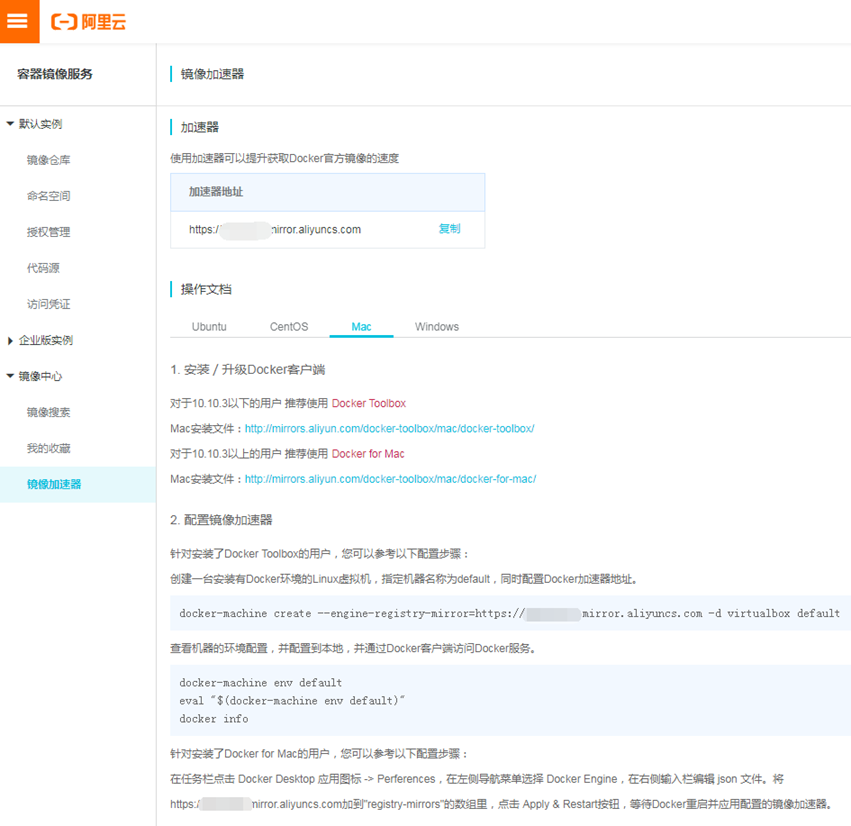Open the hamburger navigation menu
Viewport: 851px width, 826px height.
(19, 21)
